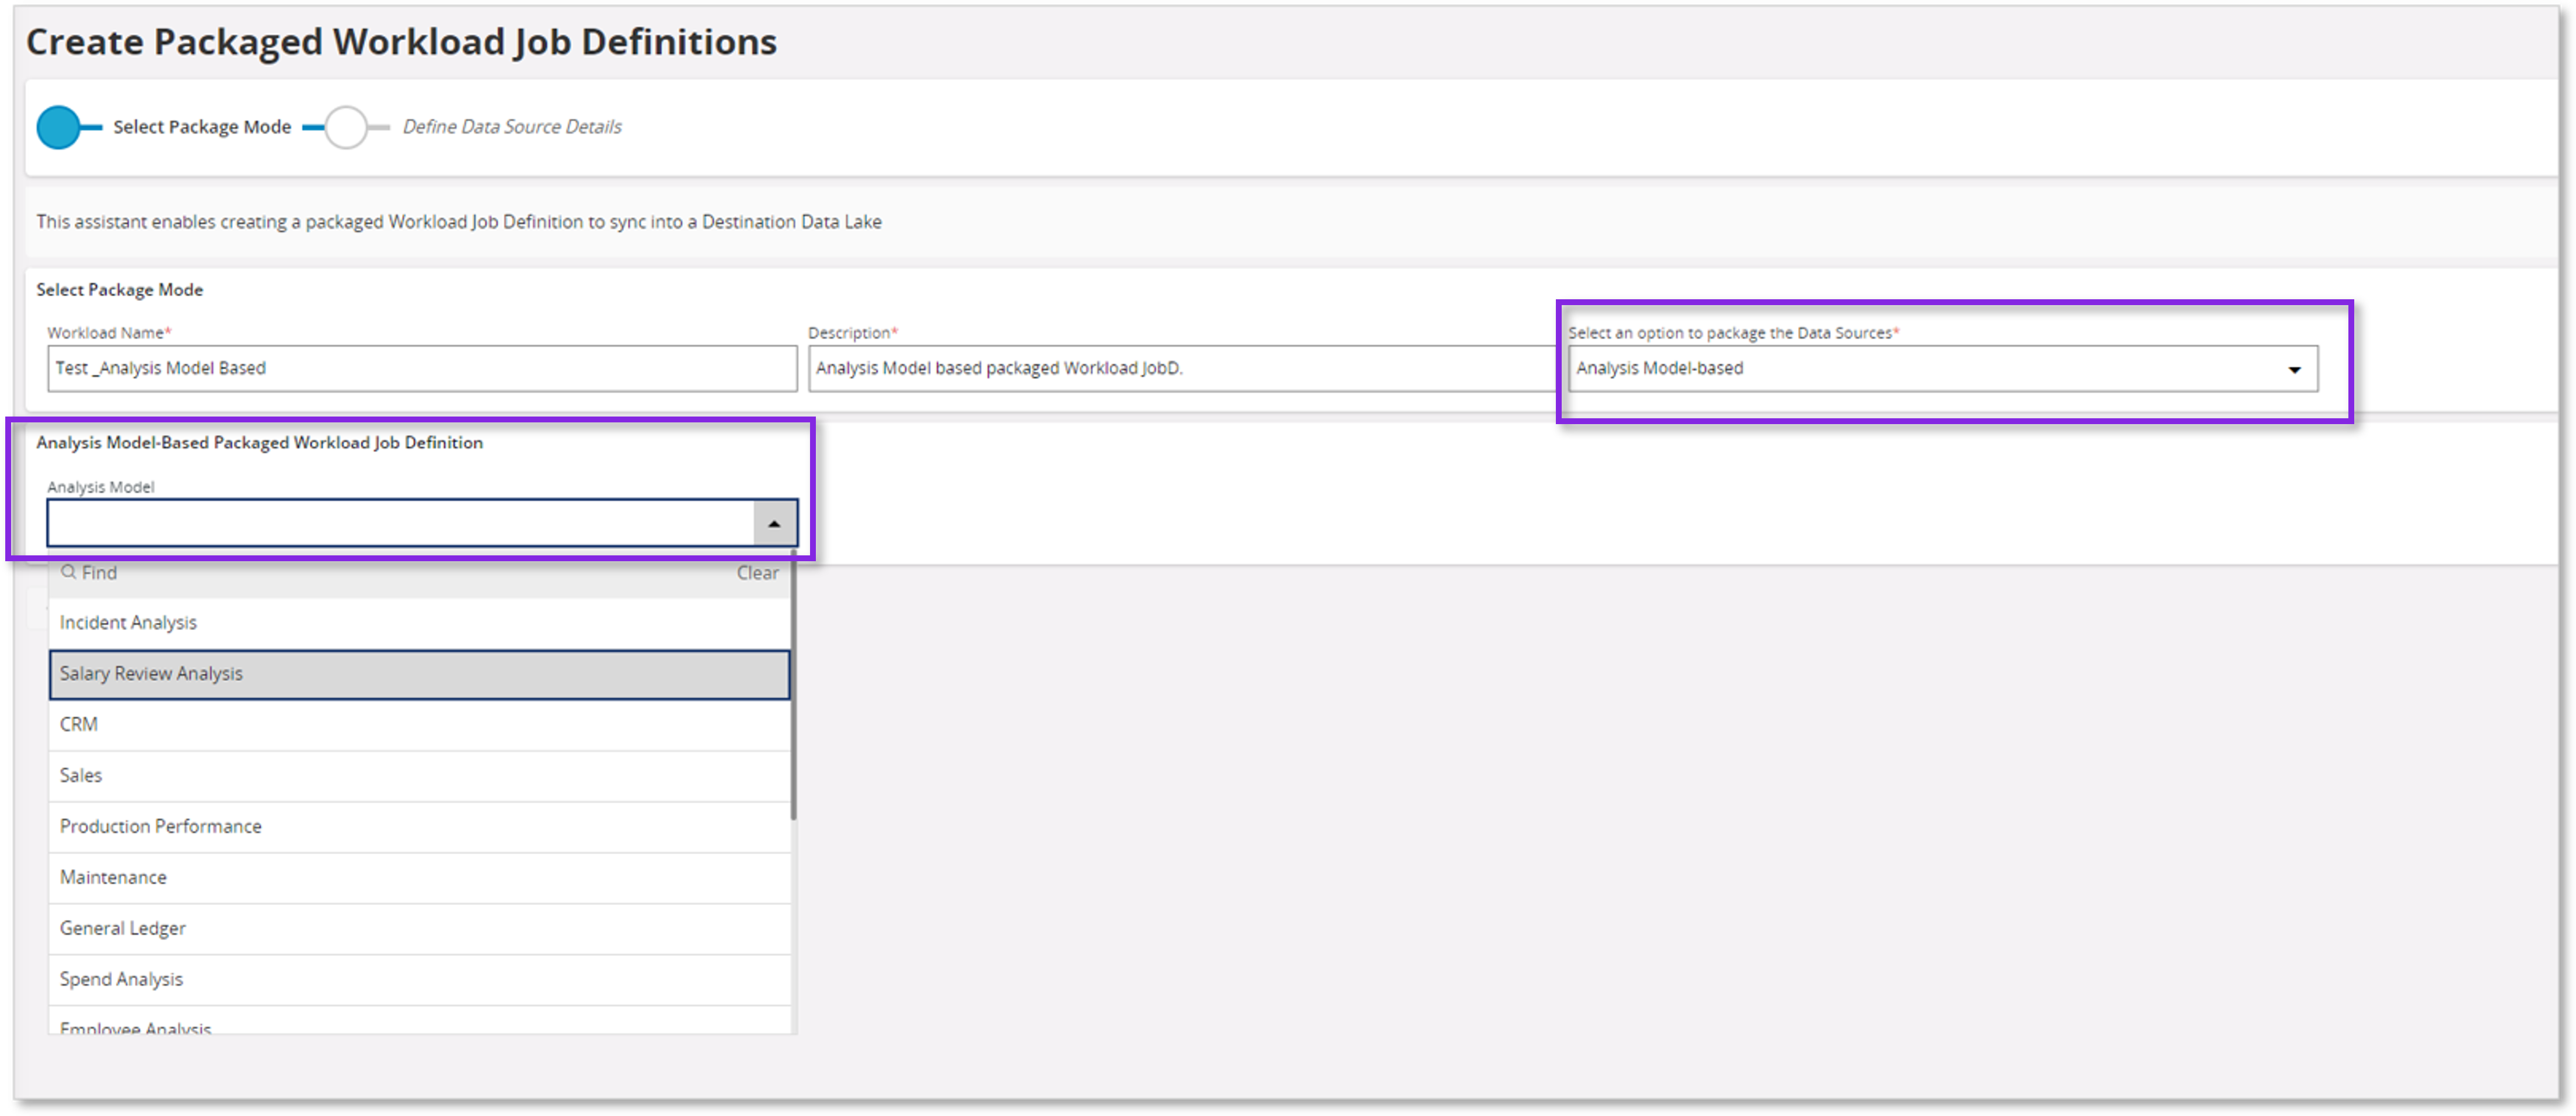Click the dropdown list scrollbar
Viewport: 2576px width, 1116px height.
(x=794, y=685)
